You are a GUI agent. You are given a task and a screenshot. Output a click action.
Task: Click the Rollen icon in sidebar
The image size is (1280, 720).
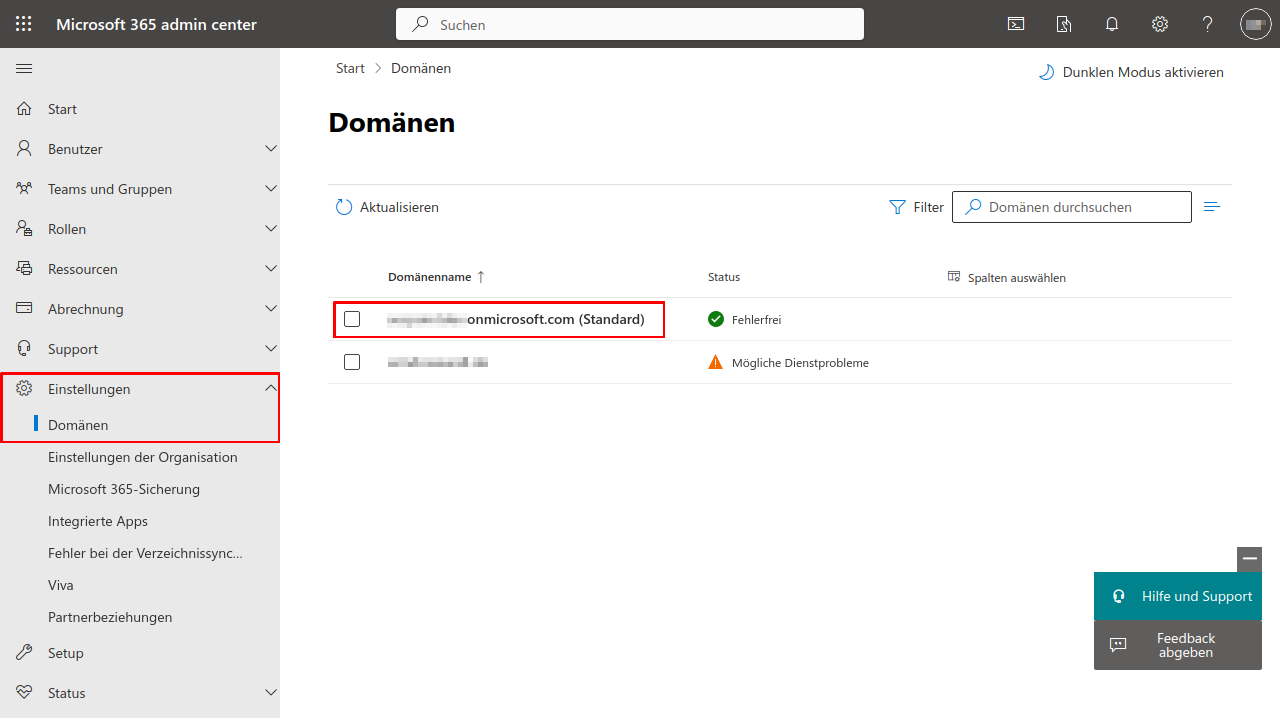click(25, 229)
